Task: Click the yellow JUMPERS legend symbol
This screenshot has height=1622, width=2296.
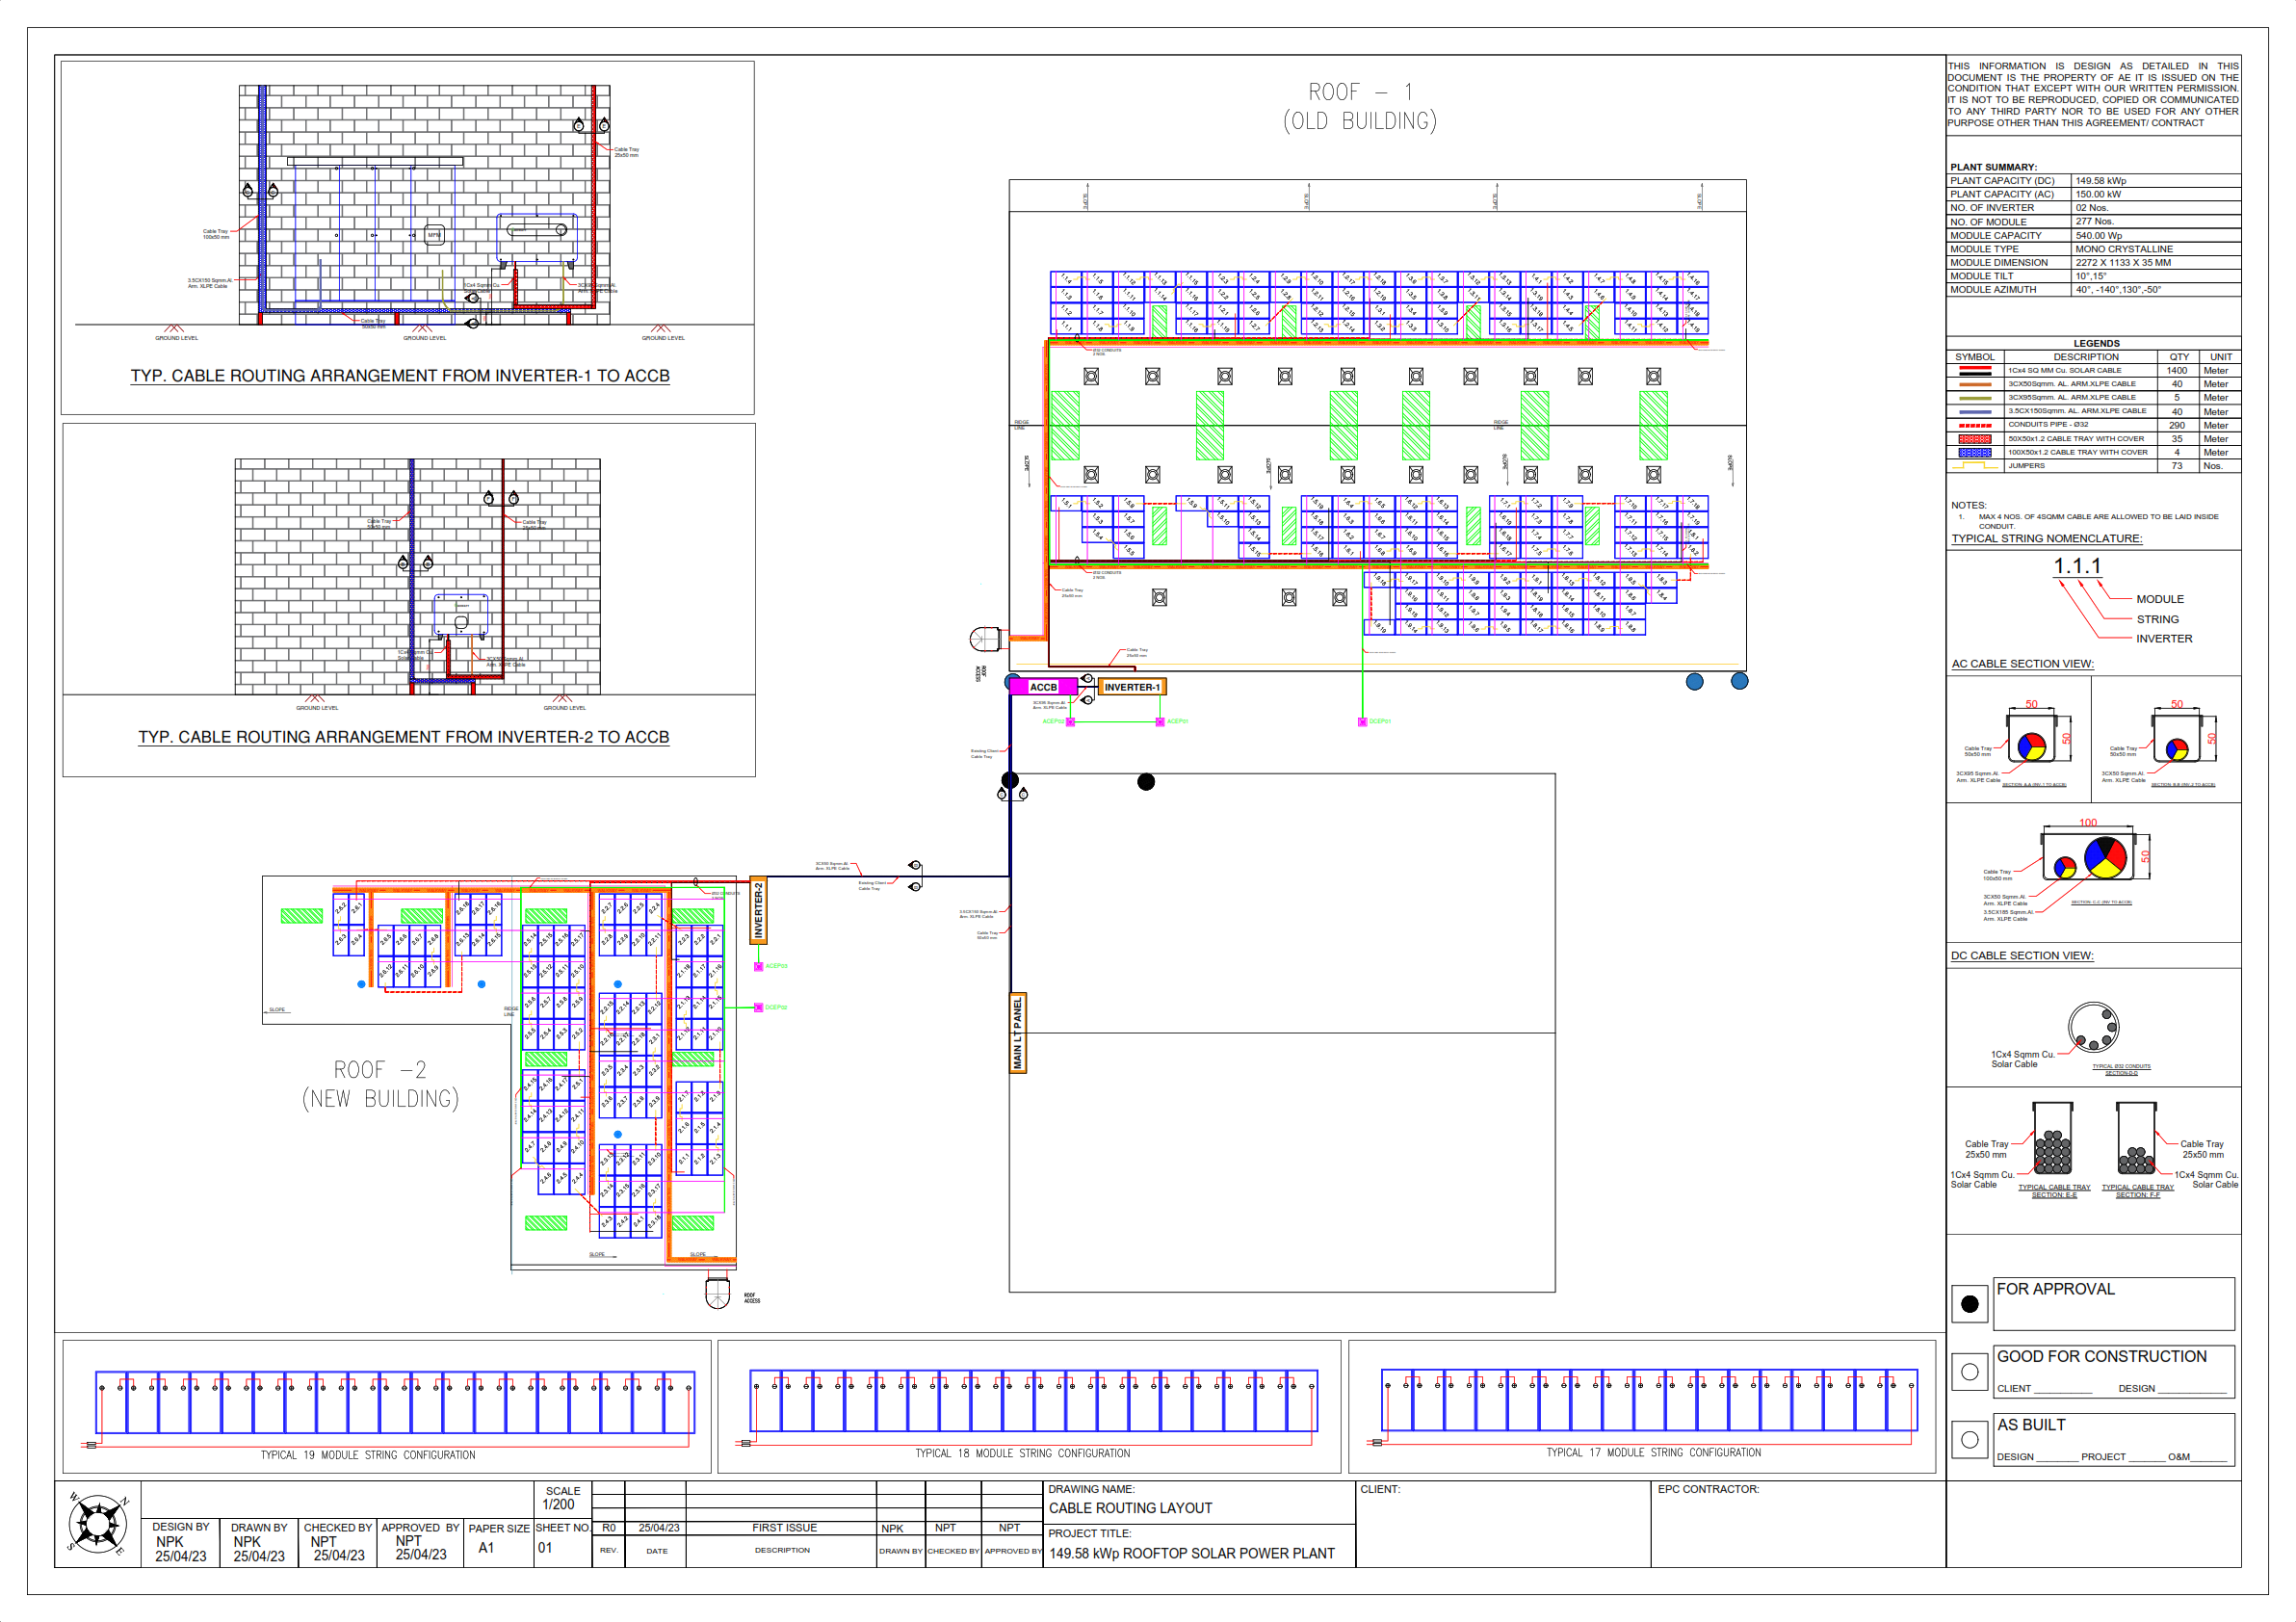Action: 1974,466
